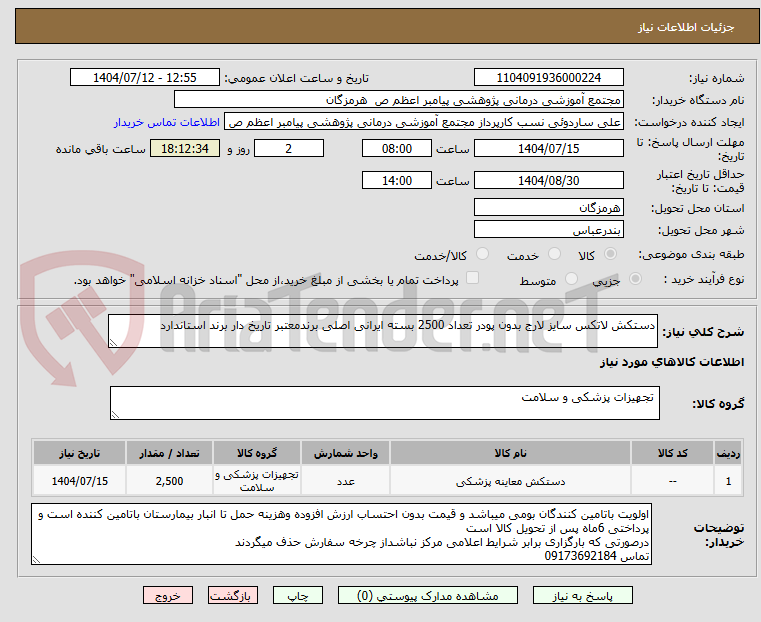Click the table cell دستکش معاینه پزشکی
The width and height of the screenshot is (761, 622).
(510, 481)
